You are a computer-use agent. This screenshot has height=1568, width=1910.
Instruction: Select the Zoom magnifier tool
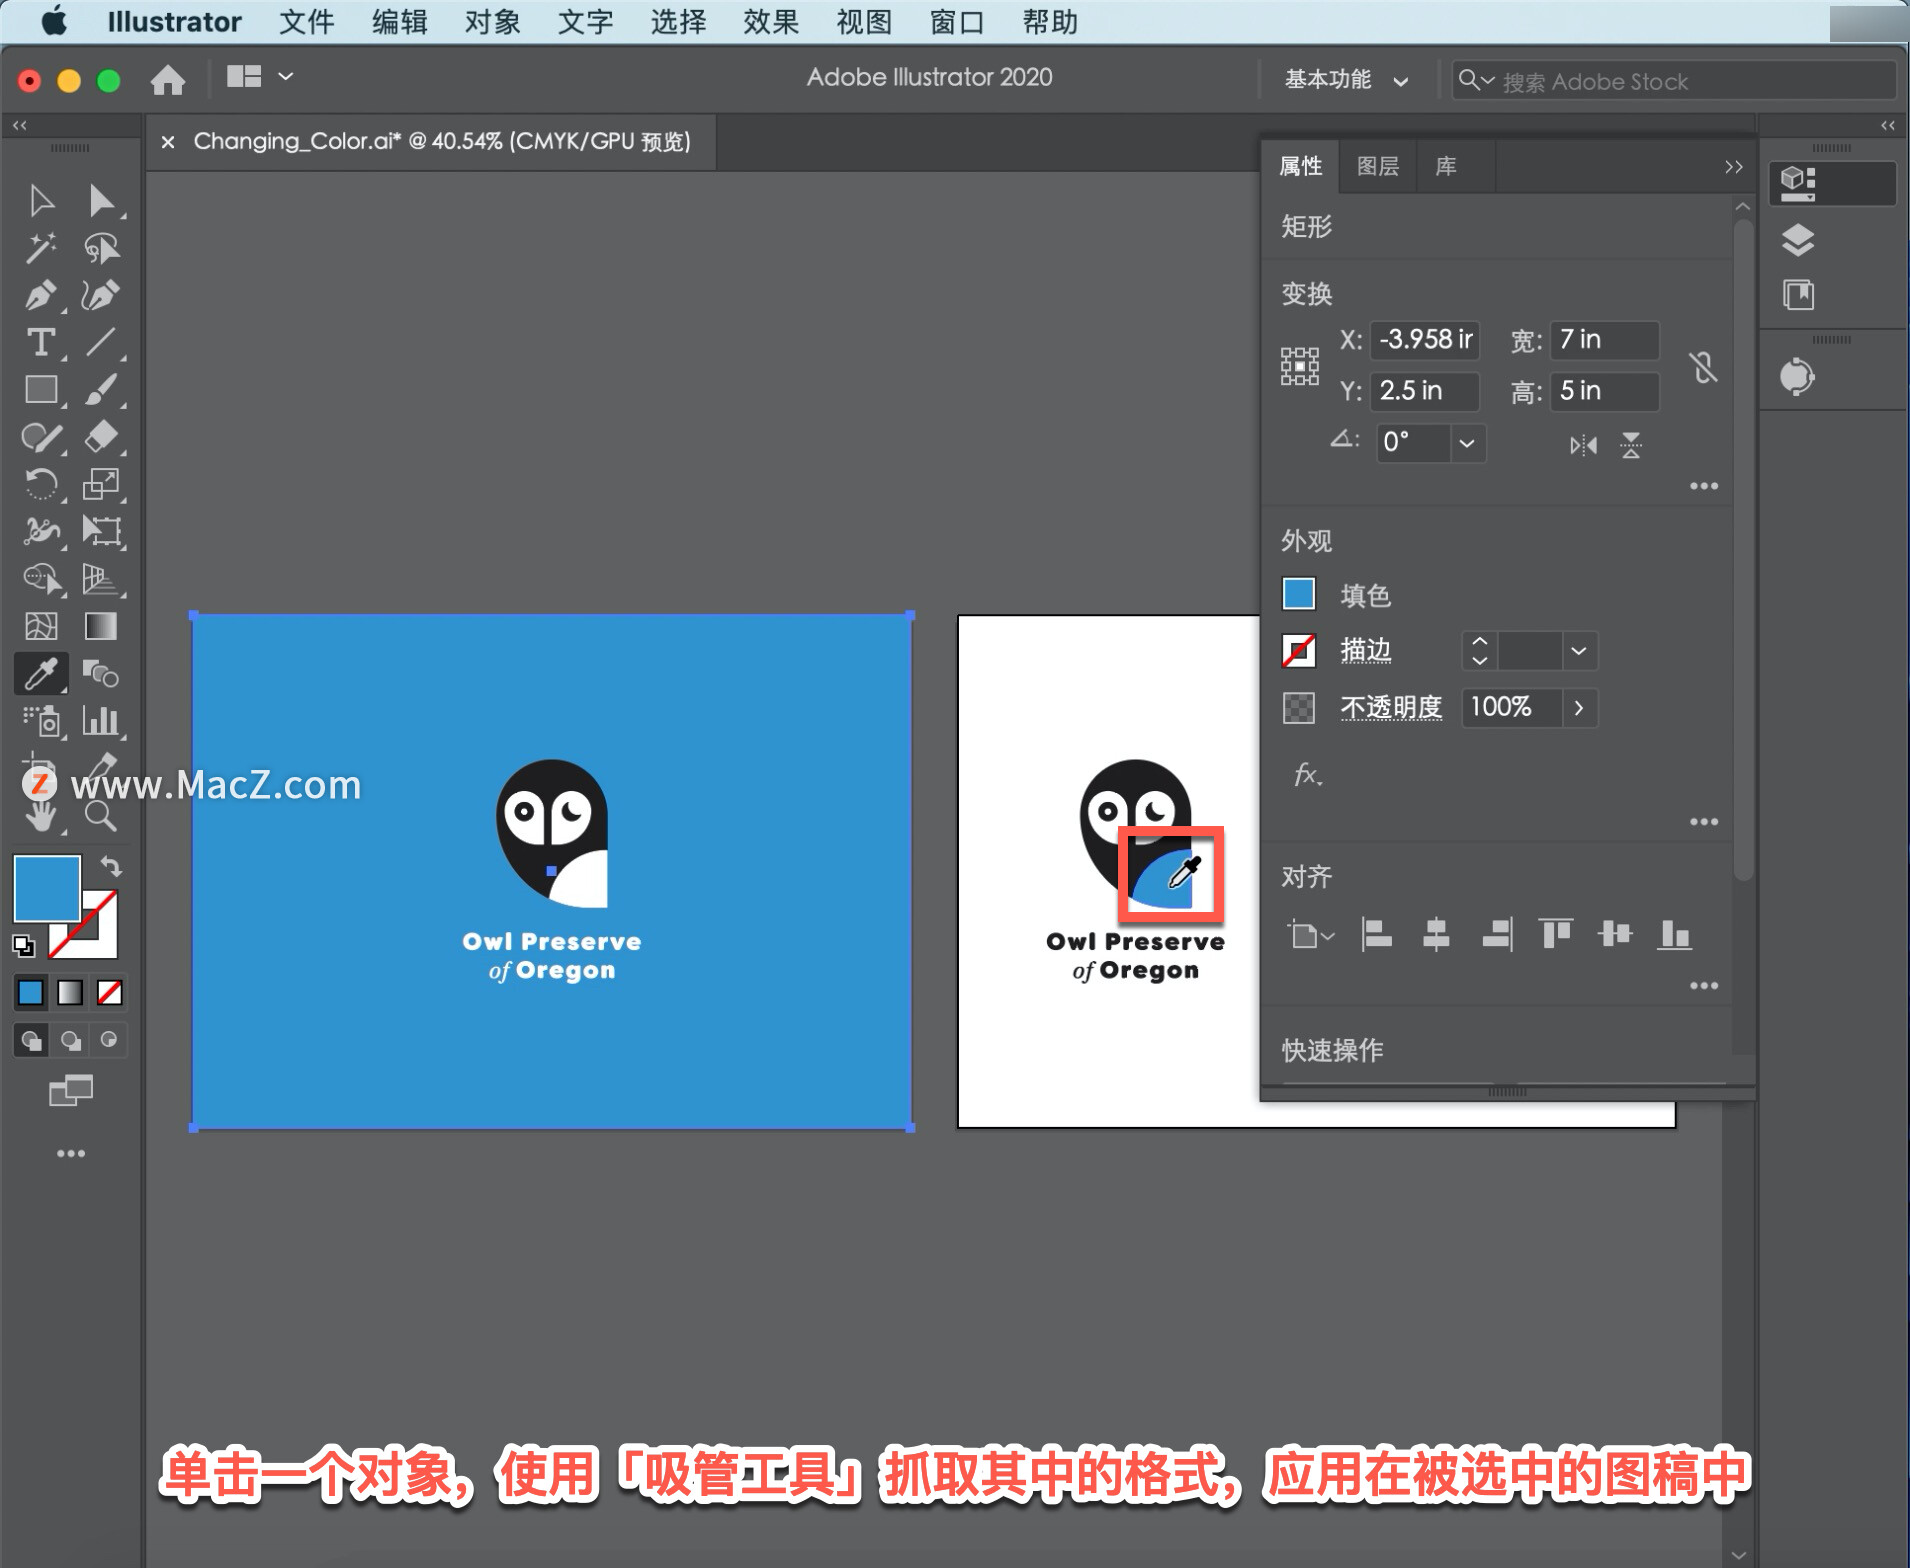tap(101, 816)
